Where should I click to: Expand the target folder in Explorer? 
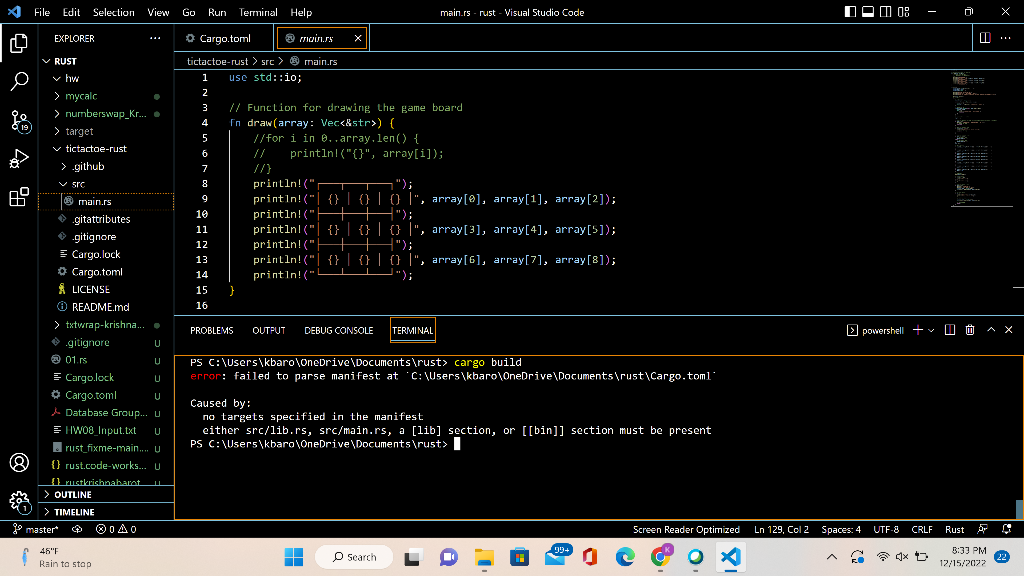pyautogui.click(x=78, y=130)
